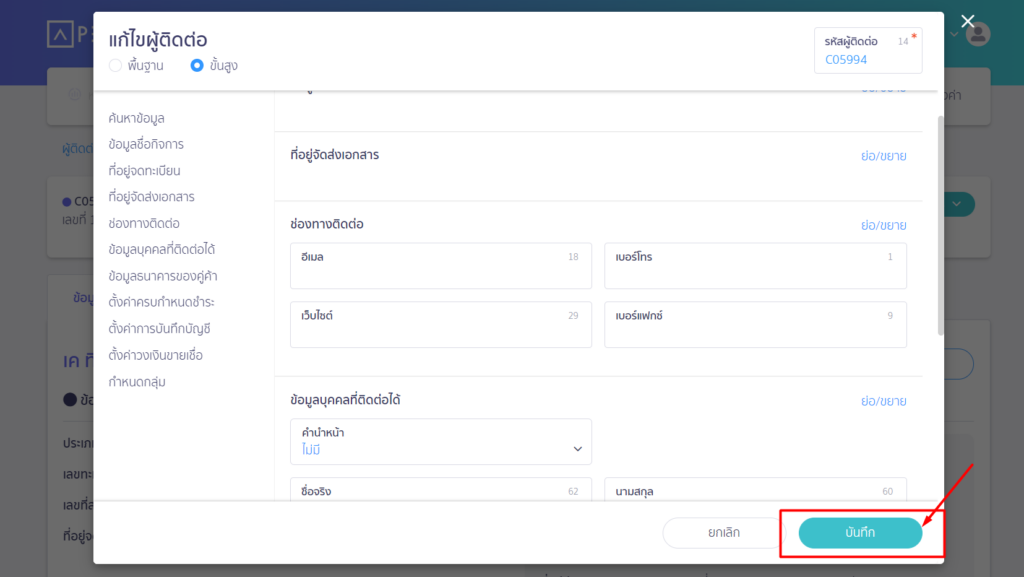Select ข้อมูลธนาคารของคู่ค้า in sidebar
The width and height of the screenshot is (1024, 577).
(163, 276)
